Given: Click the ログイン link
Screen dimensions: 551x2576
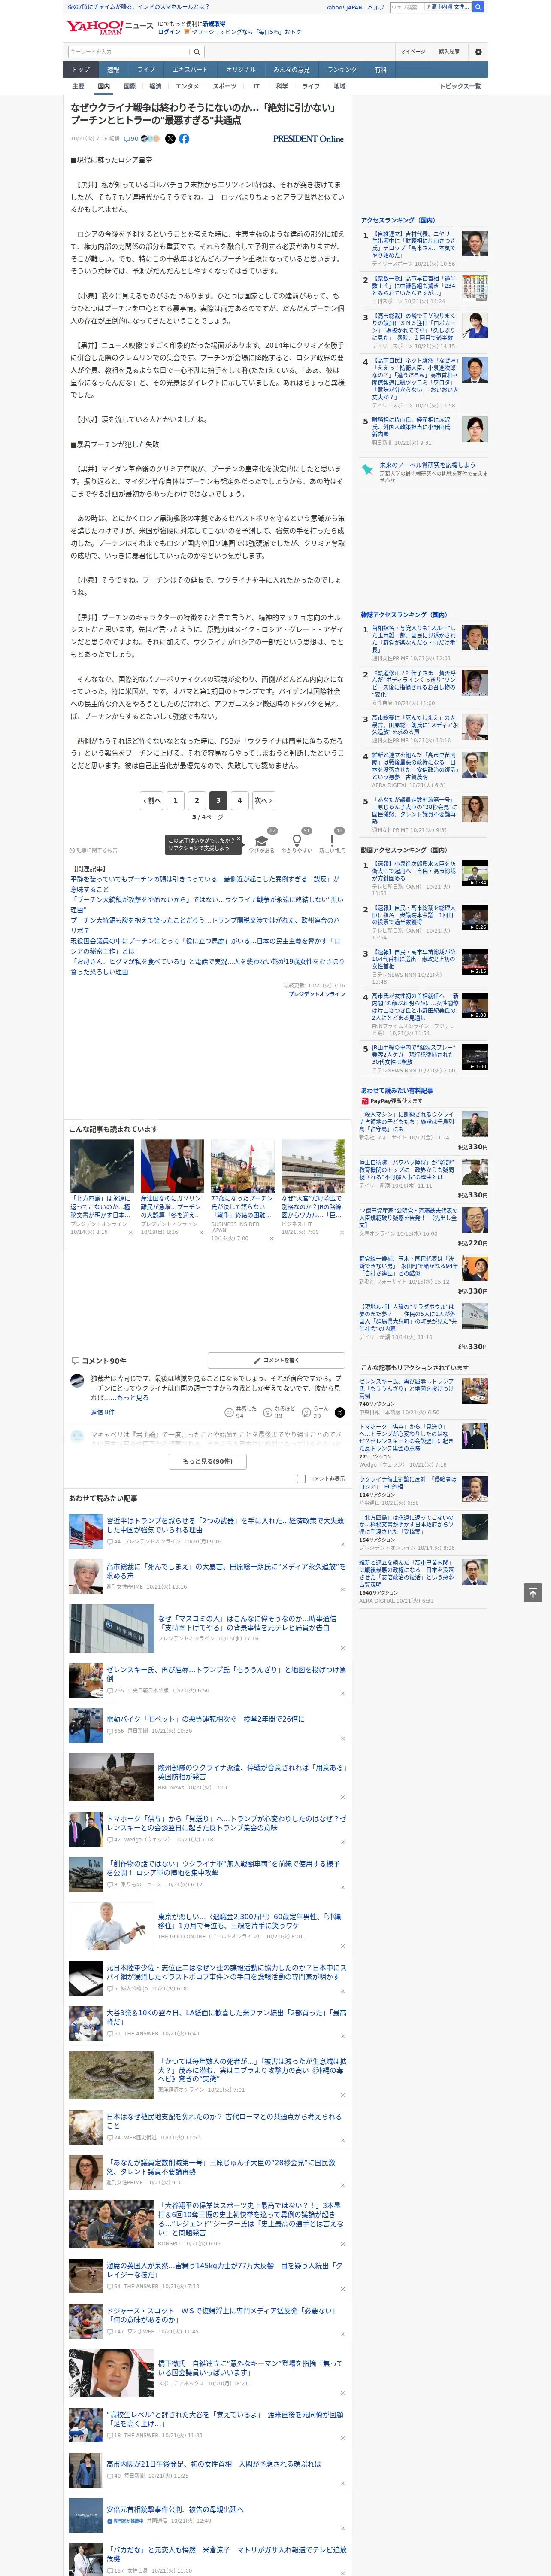Looking at the screenshot, I should 169,32.
